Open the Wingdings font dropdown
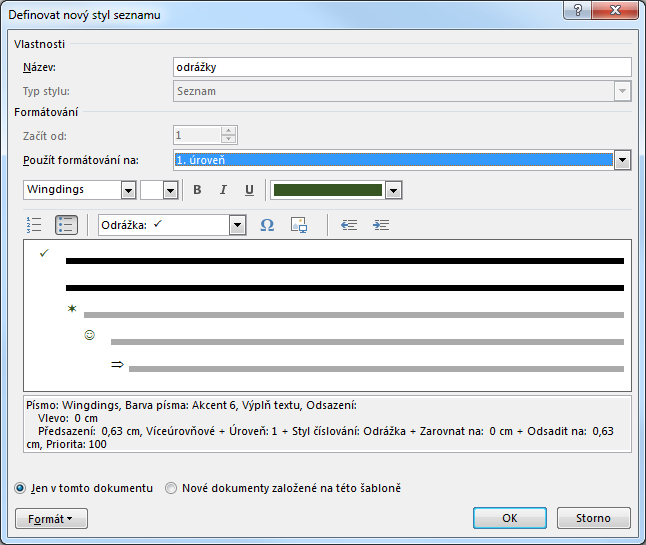This screenshot has height=545, width=646. (128, 190)
